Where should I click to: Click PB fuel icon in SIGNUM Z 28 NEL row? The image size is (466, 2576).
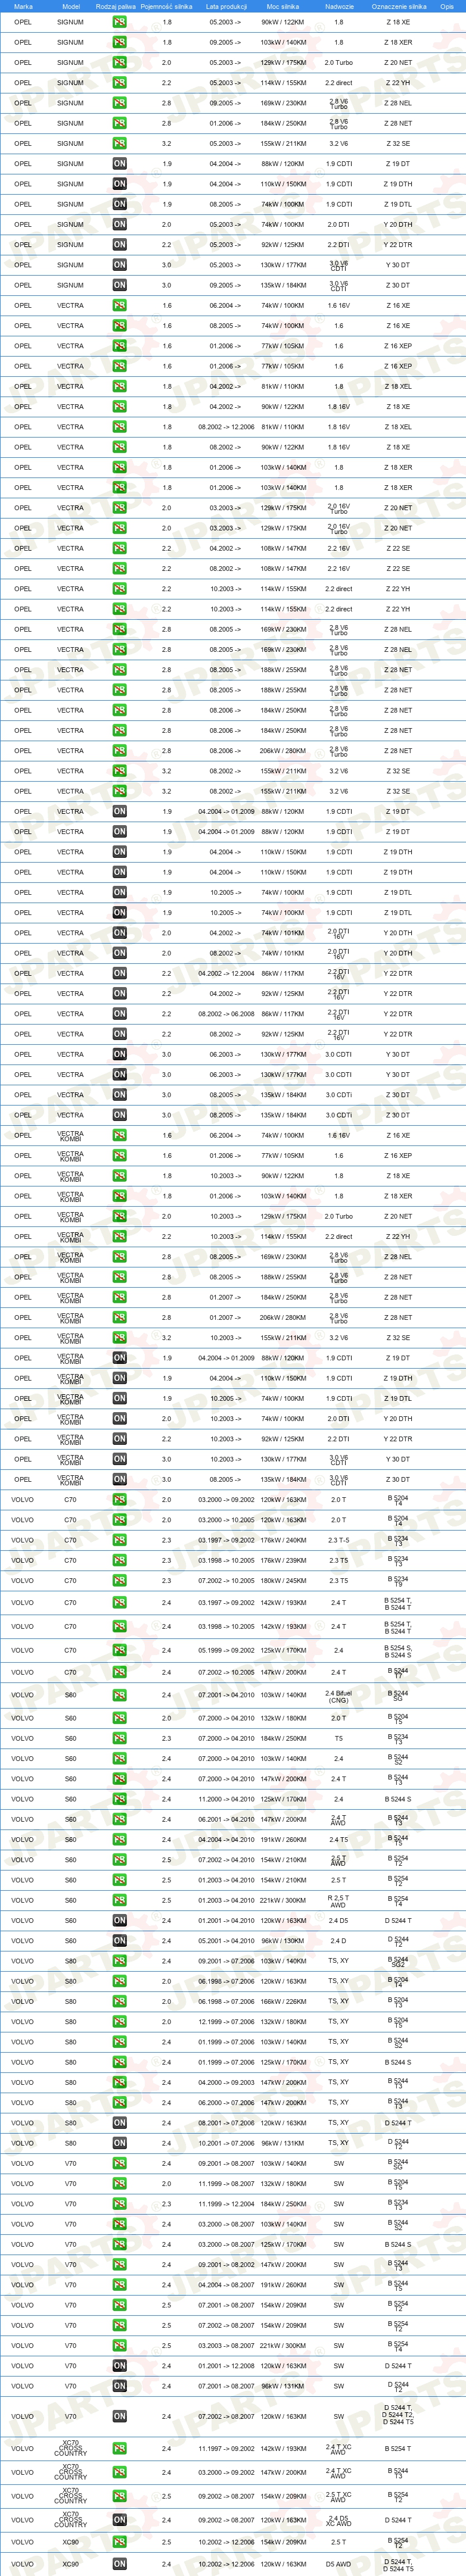coord(119,103)
